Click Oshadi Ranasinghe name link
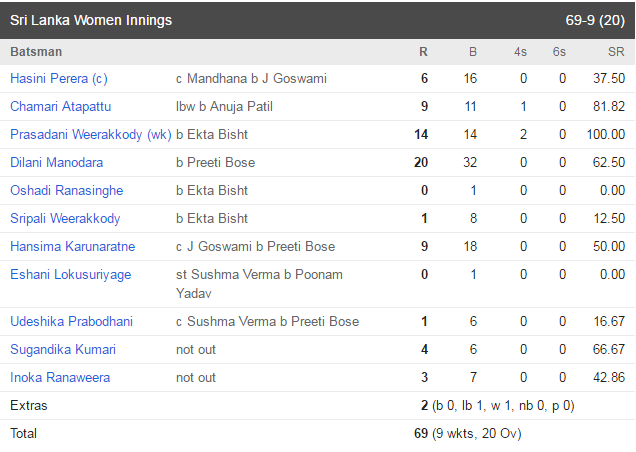This screenshot has width=636, height=452. point(67,191)
